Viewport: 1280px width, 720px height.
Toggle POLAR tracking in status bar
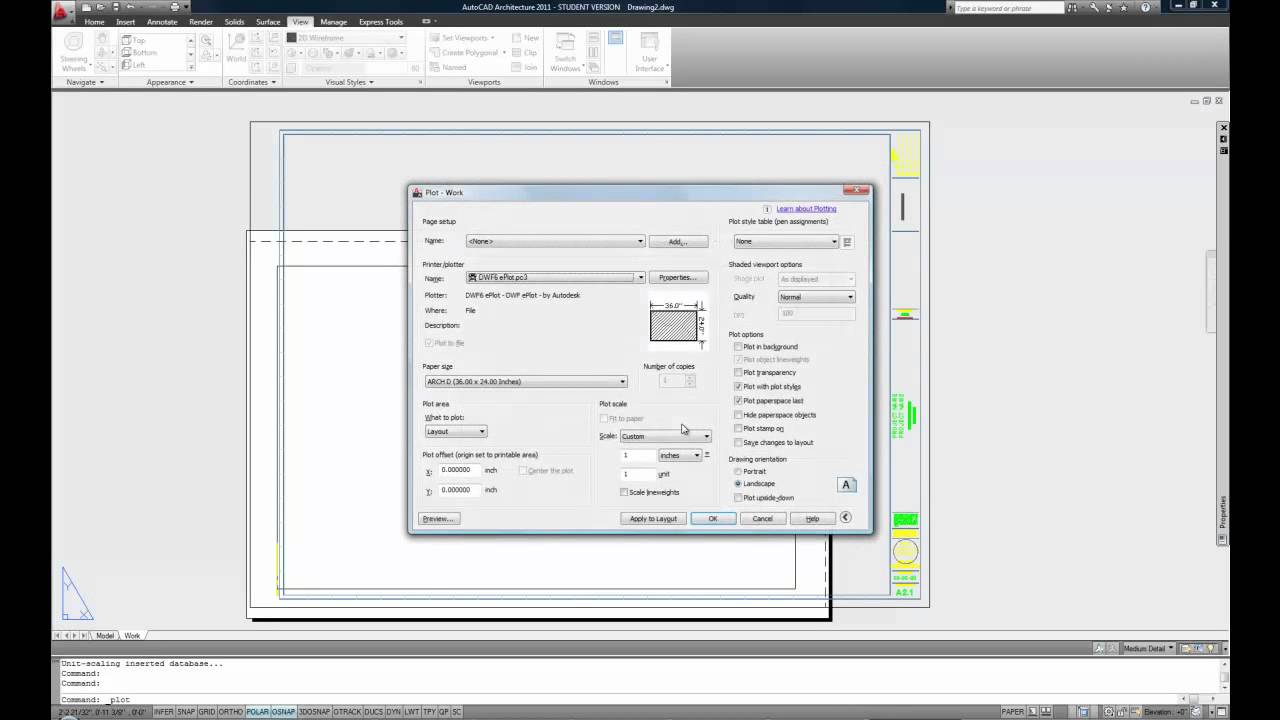258,712
